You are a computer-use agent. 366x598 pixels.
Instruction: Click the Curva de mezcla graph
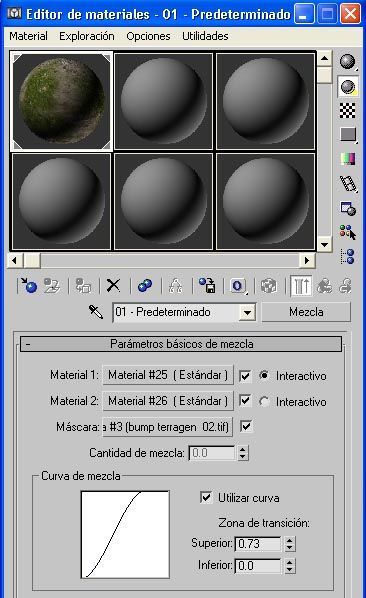[125, 534]
